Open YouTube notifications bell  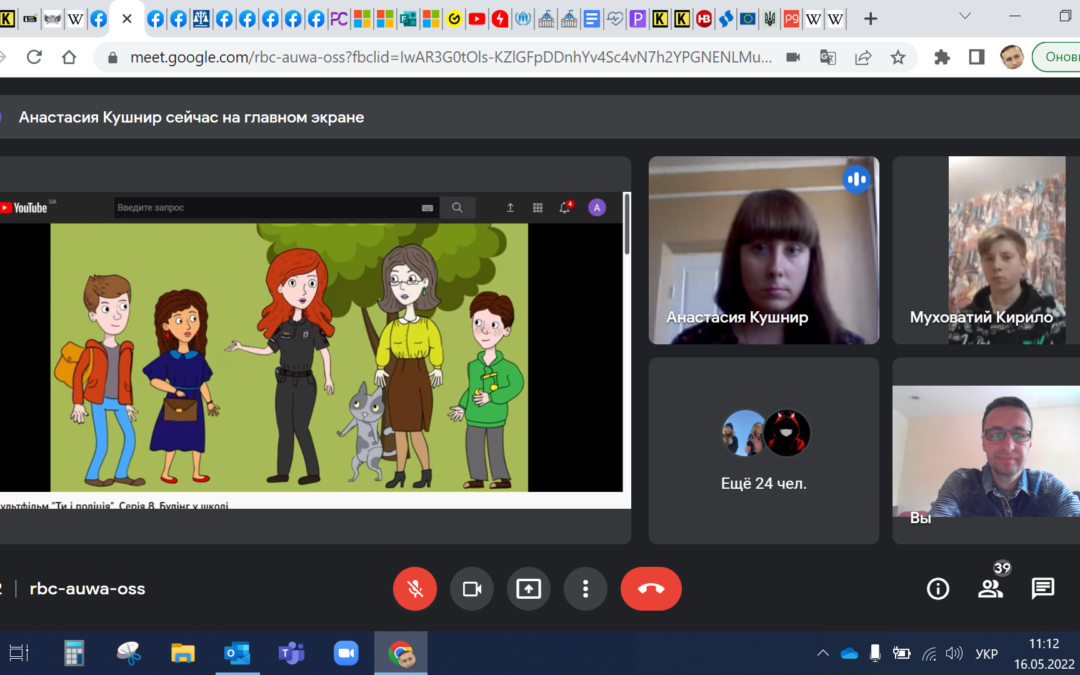click(565, 207)
